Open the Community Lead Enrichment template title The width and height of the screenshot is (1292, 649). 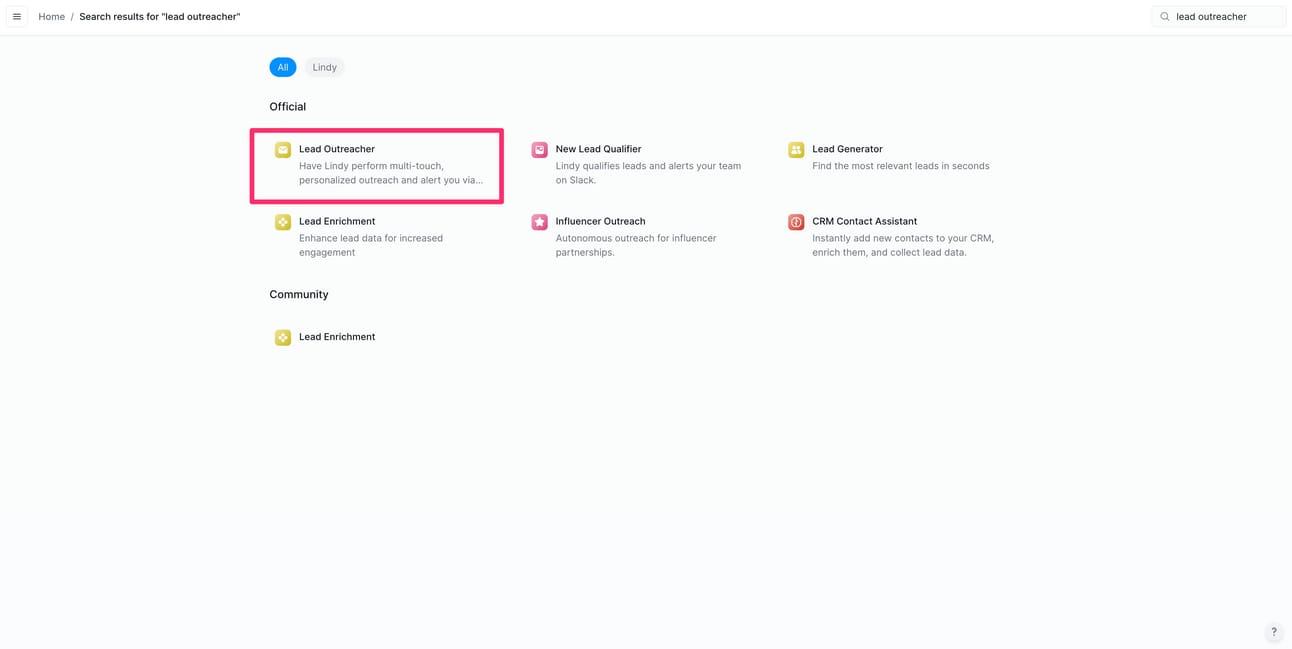337,337
